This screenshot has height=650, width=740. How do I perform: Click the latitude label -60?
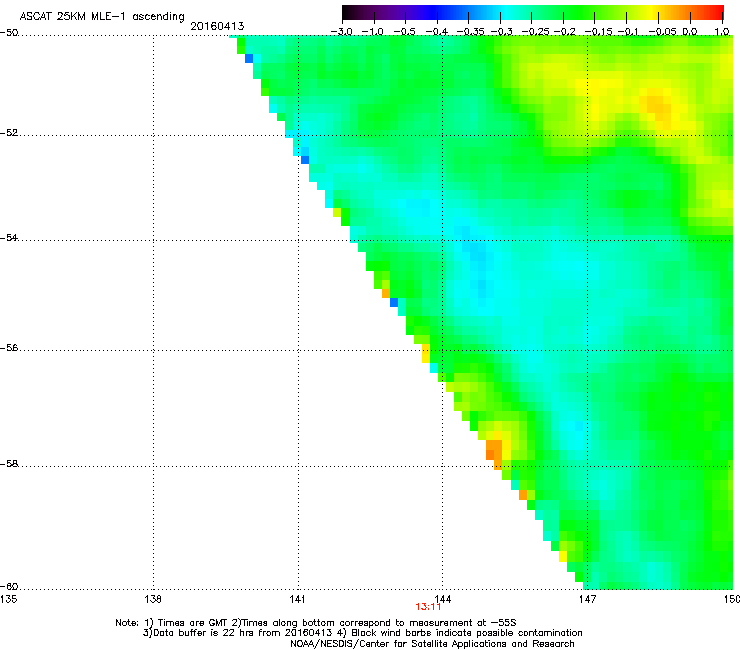(9, 587)
